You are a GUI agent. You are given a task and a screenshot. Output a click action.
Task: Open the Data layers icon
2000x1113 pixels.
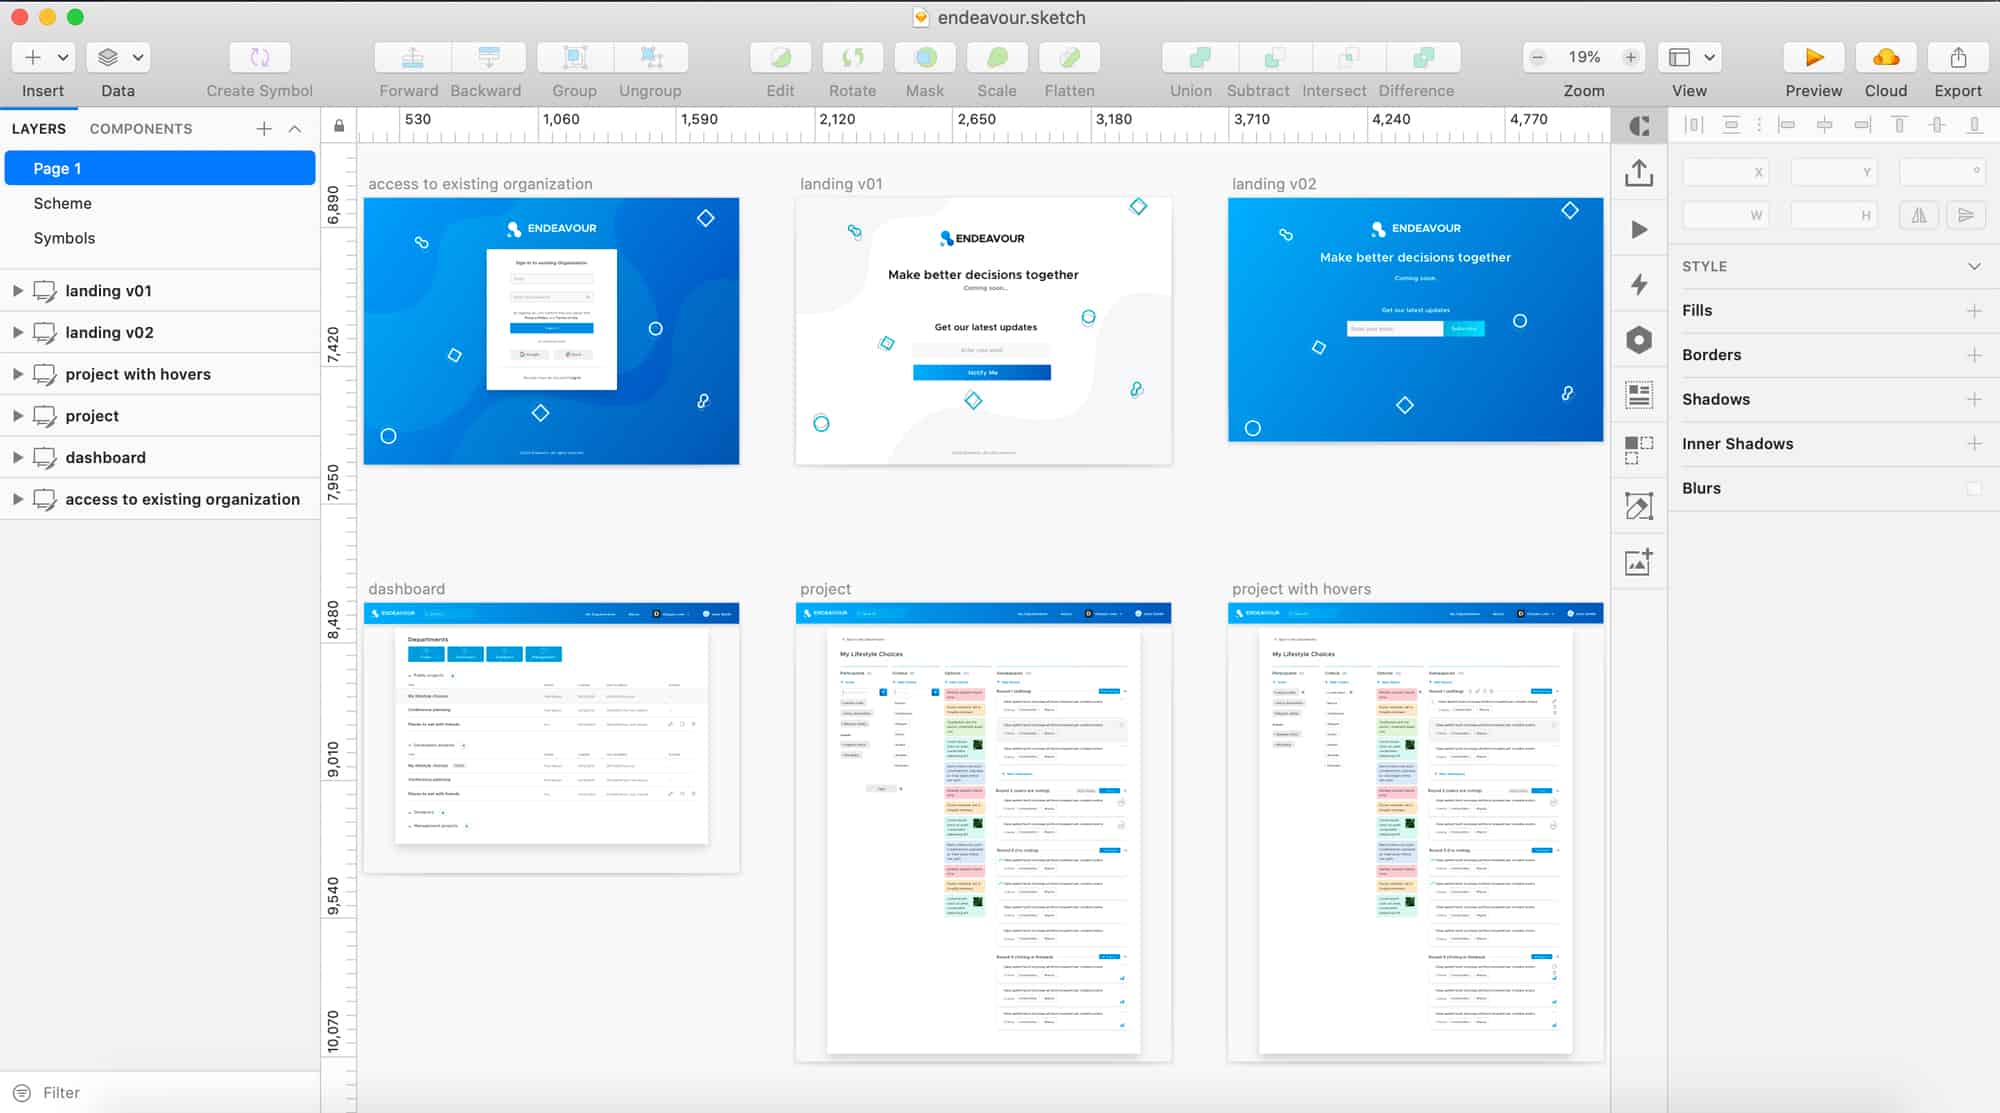tap(108, 57)
